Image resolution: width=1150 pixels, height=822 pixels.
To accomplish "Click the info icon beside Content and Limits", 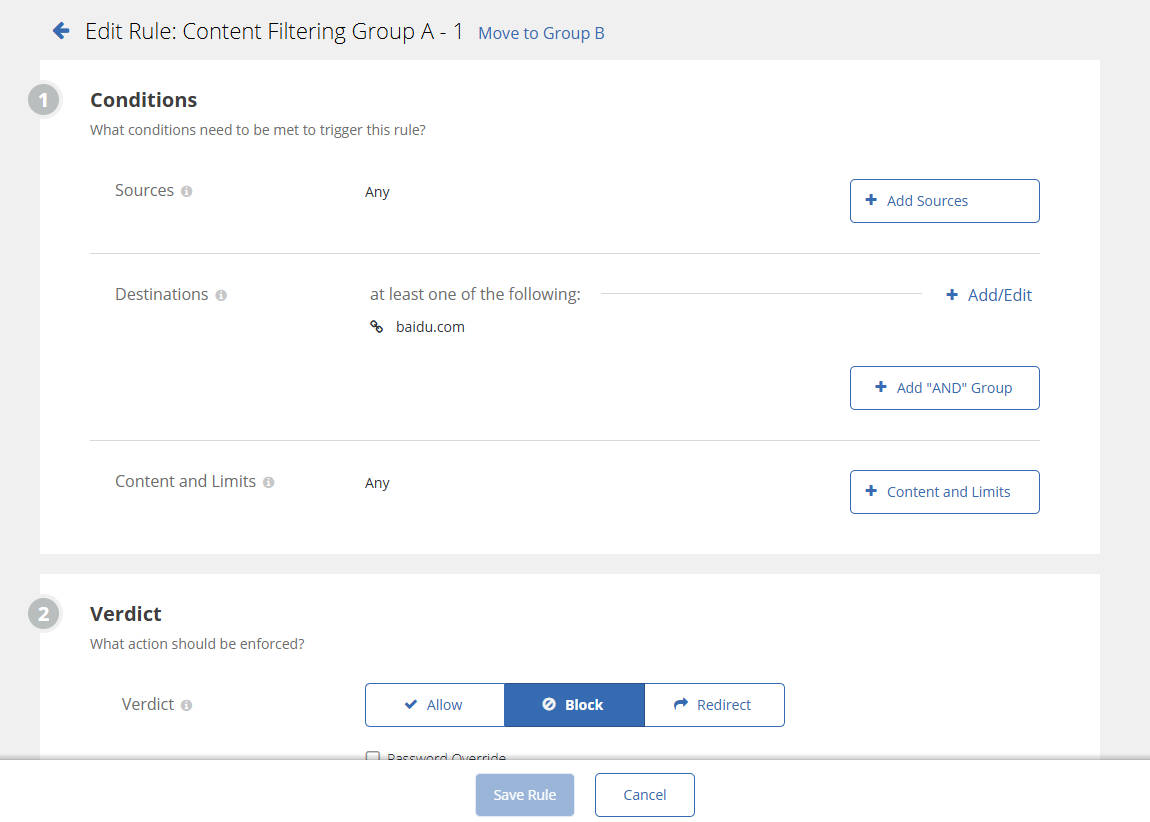I will 268,482.
